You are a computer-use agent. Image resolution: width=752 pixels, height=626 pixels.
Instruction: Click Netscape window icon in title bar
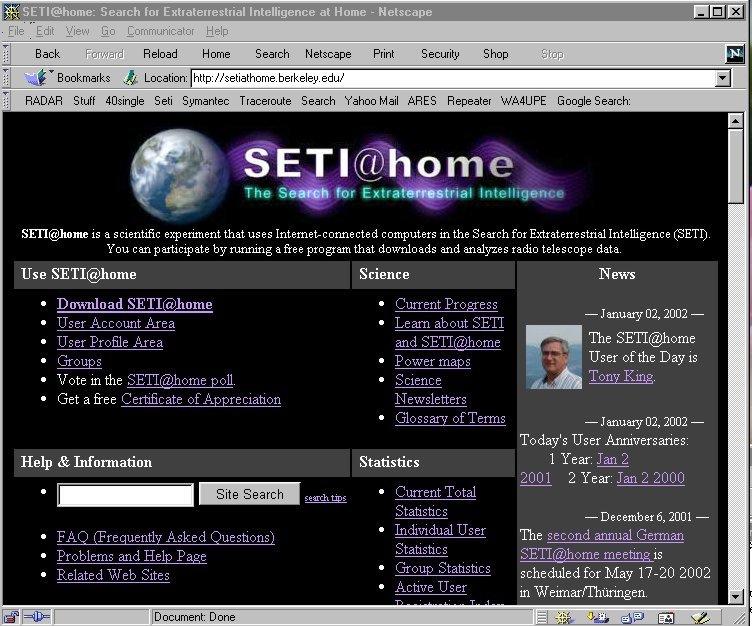coord(12,12)
